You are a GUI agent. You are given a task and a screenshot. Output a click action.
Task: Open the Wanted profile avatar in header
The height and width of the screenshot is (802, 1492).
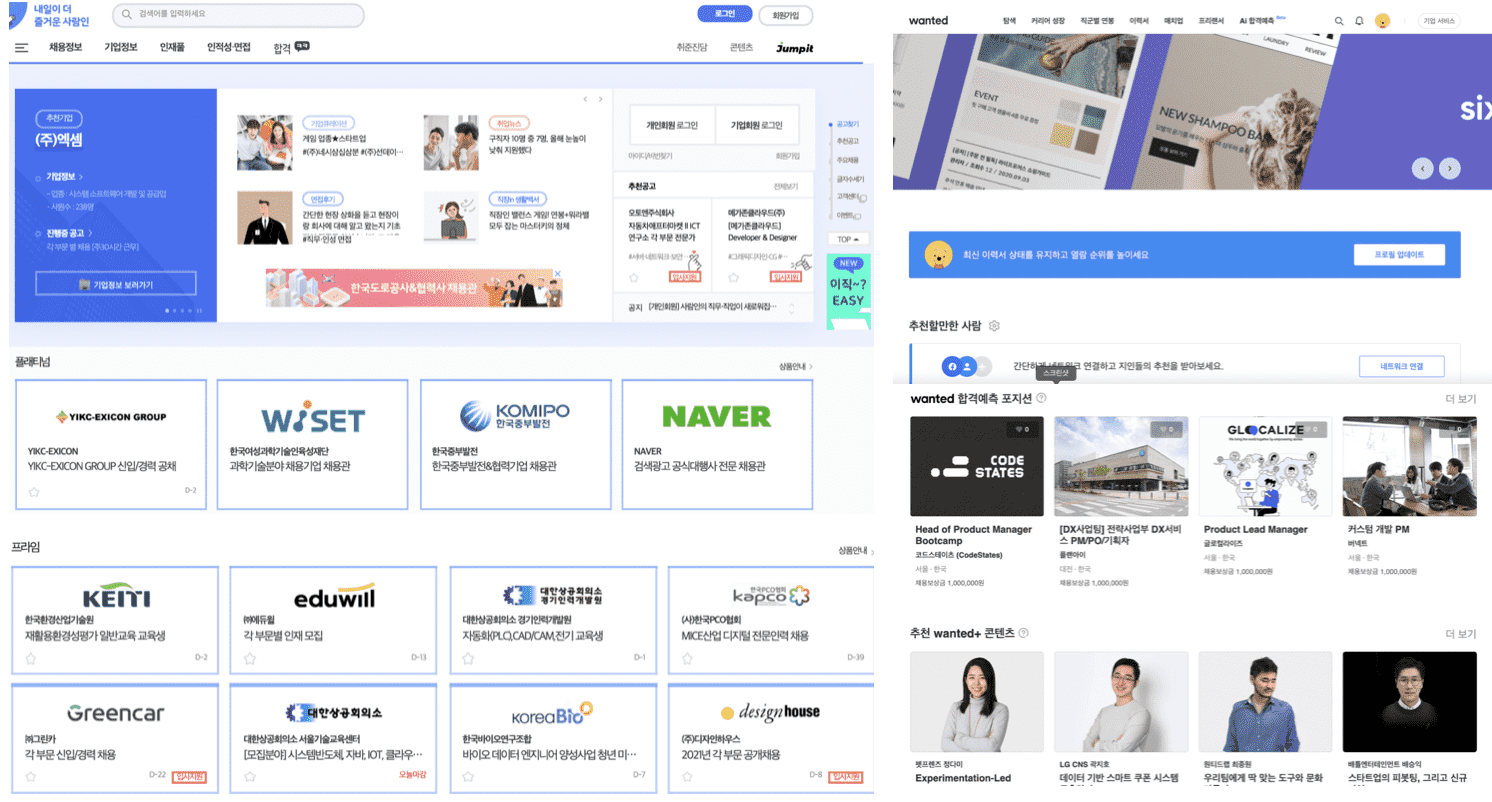(1383, 20)
